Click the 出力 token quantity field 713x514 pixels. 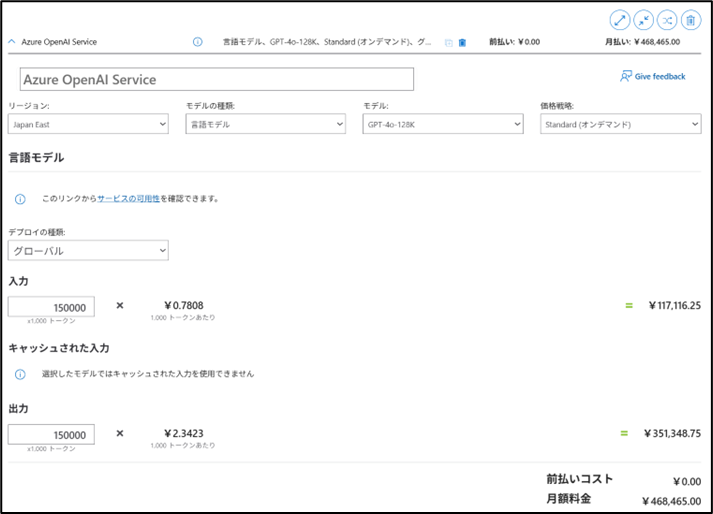(52, 434)
